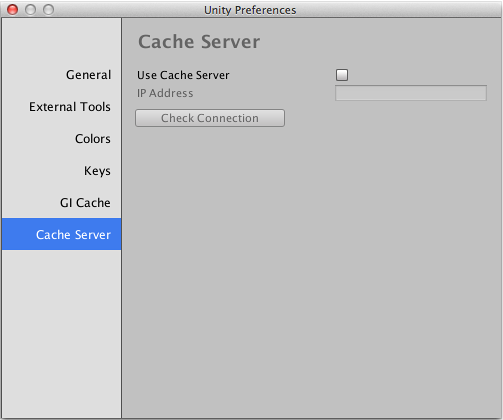Close the Unity Preferences window
Screen dimensions: 503x420
click(12, 10)
